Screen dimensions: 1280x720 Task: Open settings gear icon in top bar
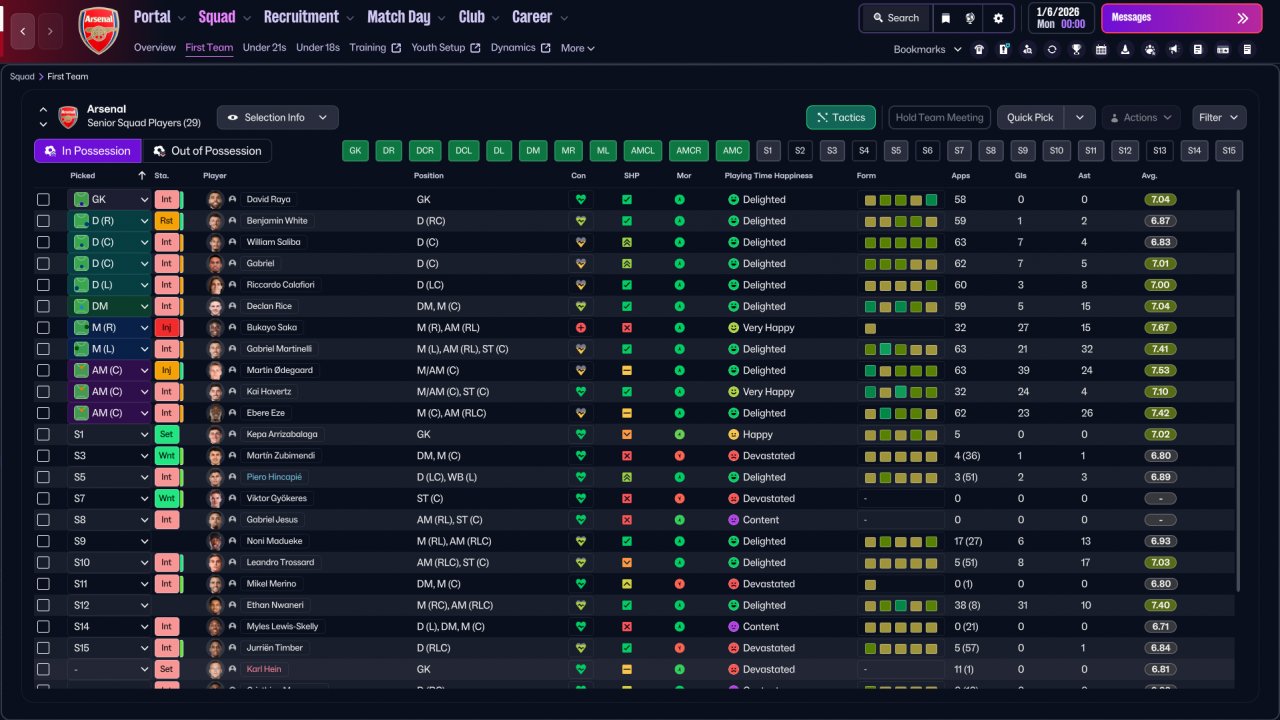(998, 18)
